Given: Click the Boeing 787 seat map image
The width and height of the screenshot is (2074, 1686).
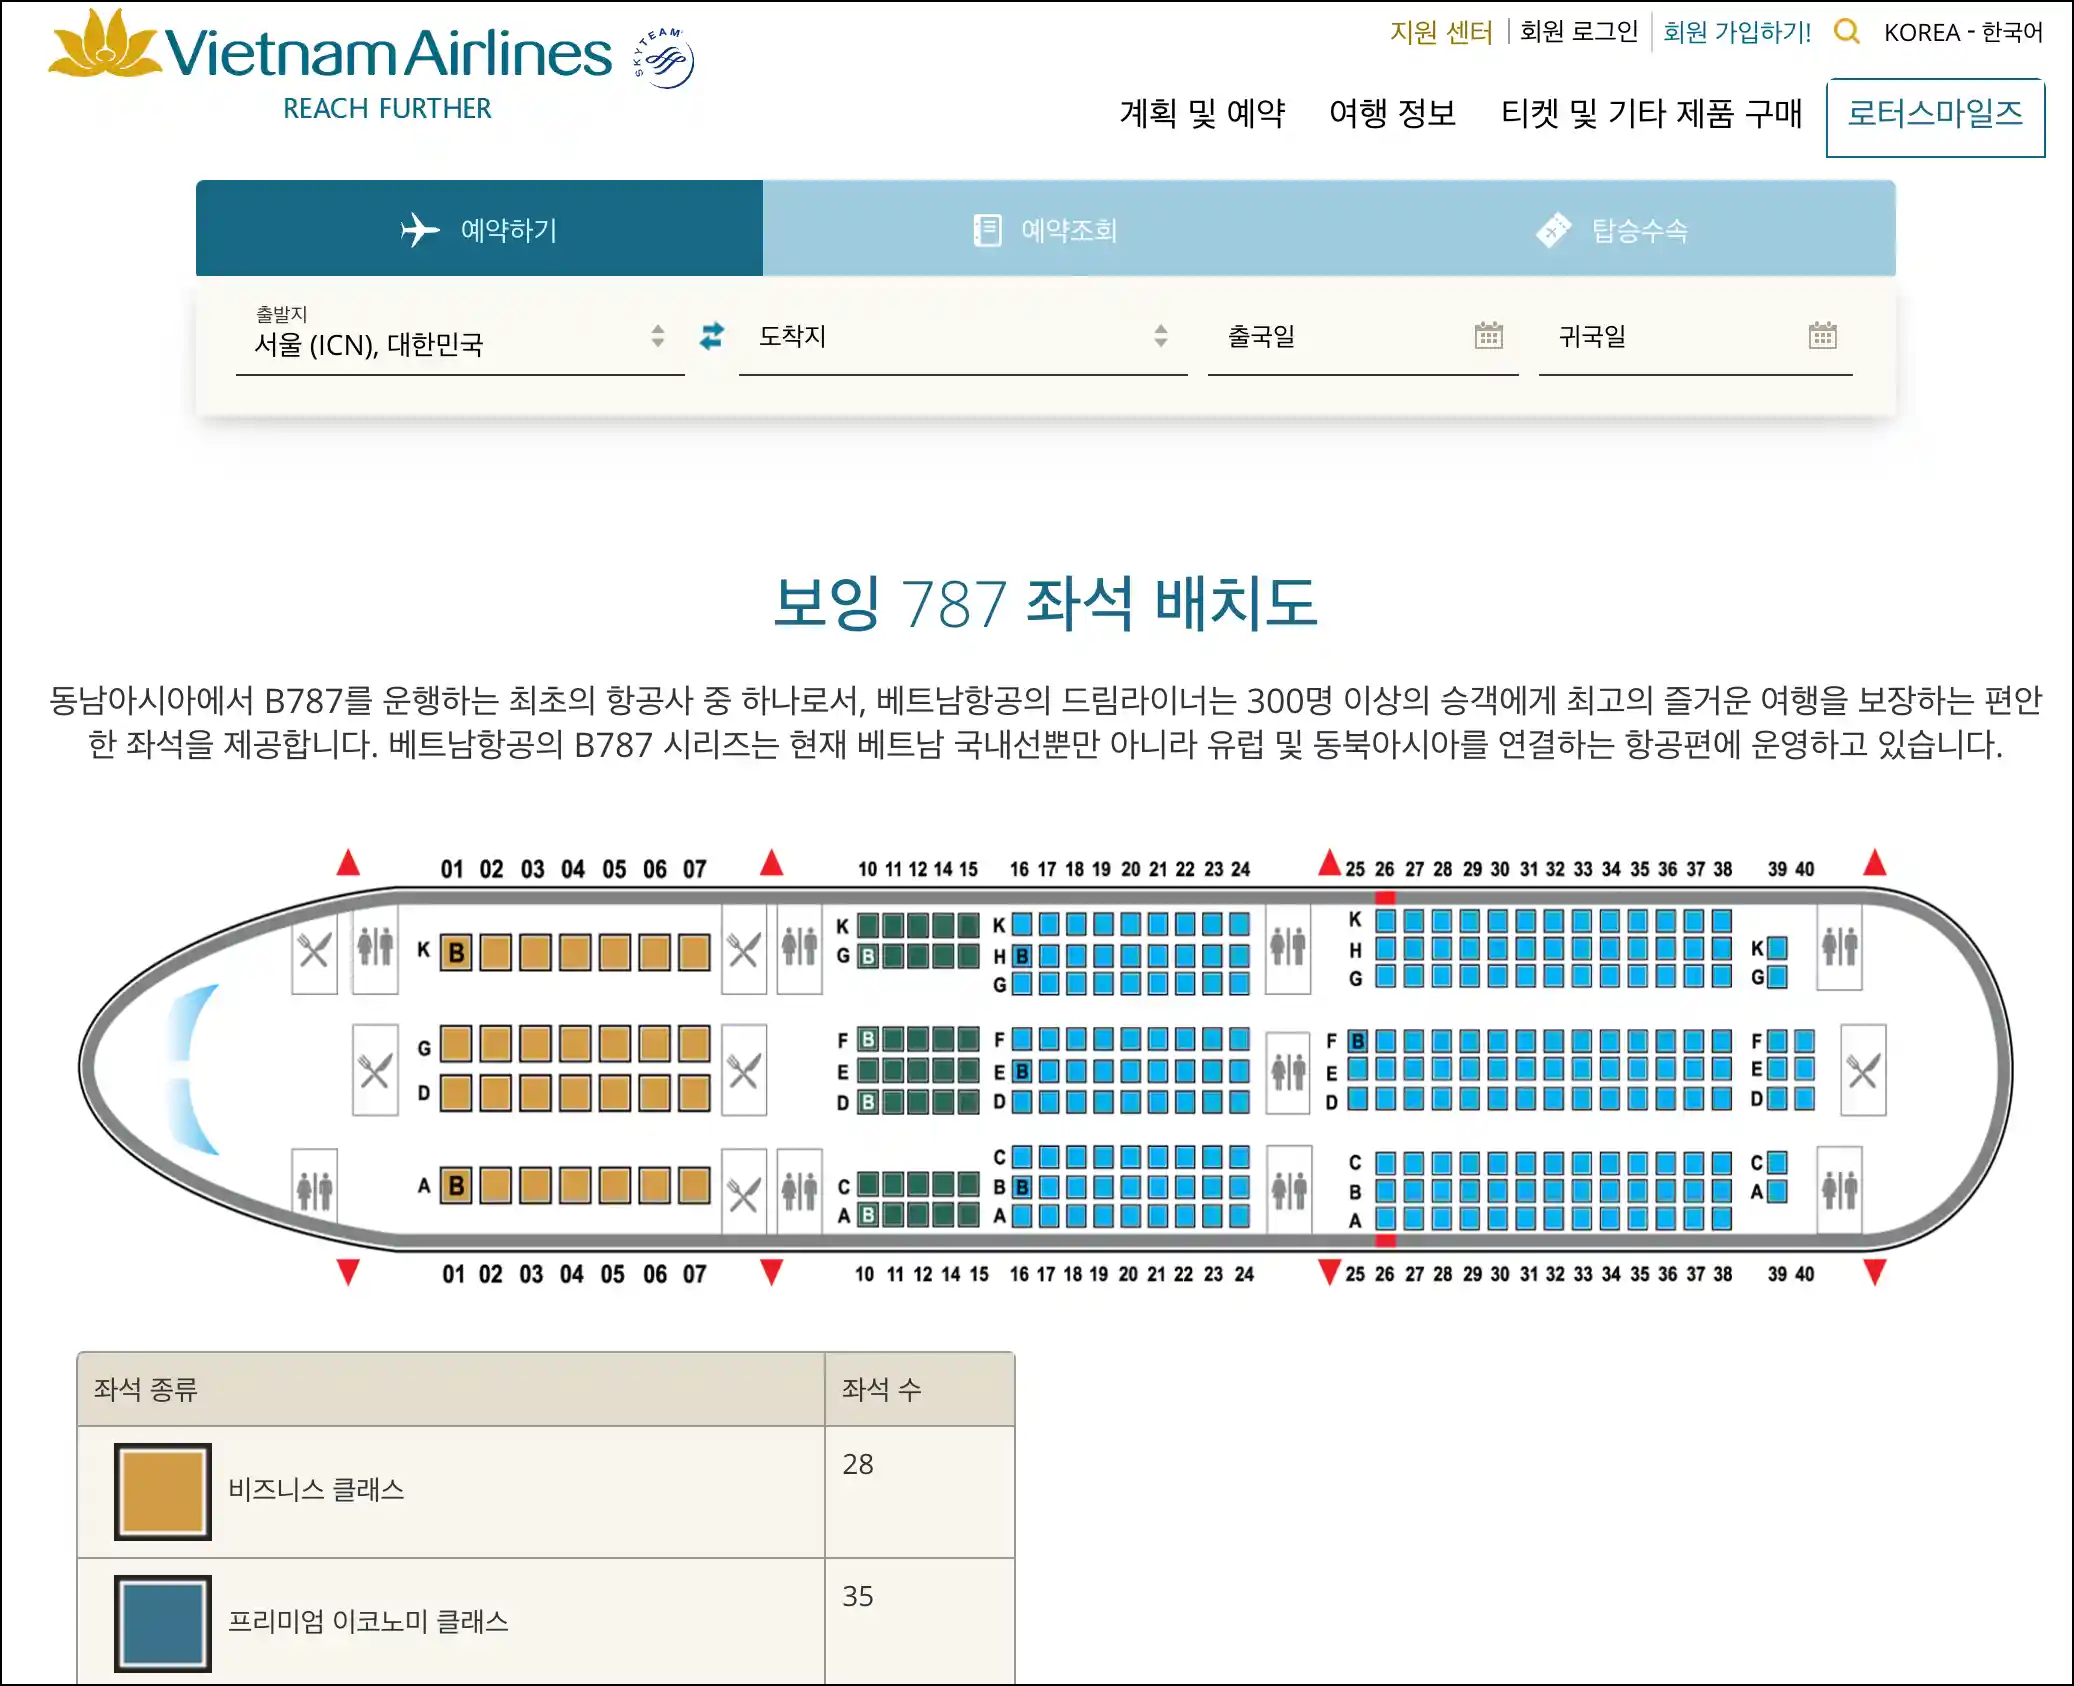Looking at the screenshot, I should click(1046, 1068).
